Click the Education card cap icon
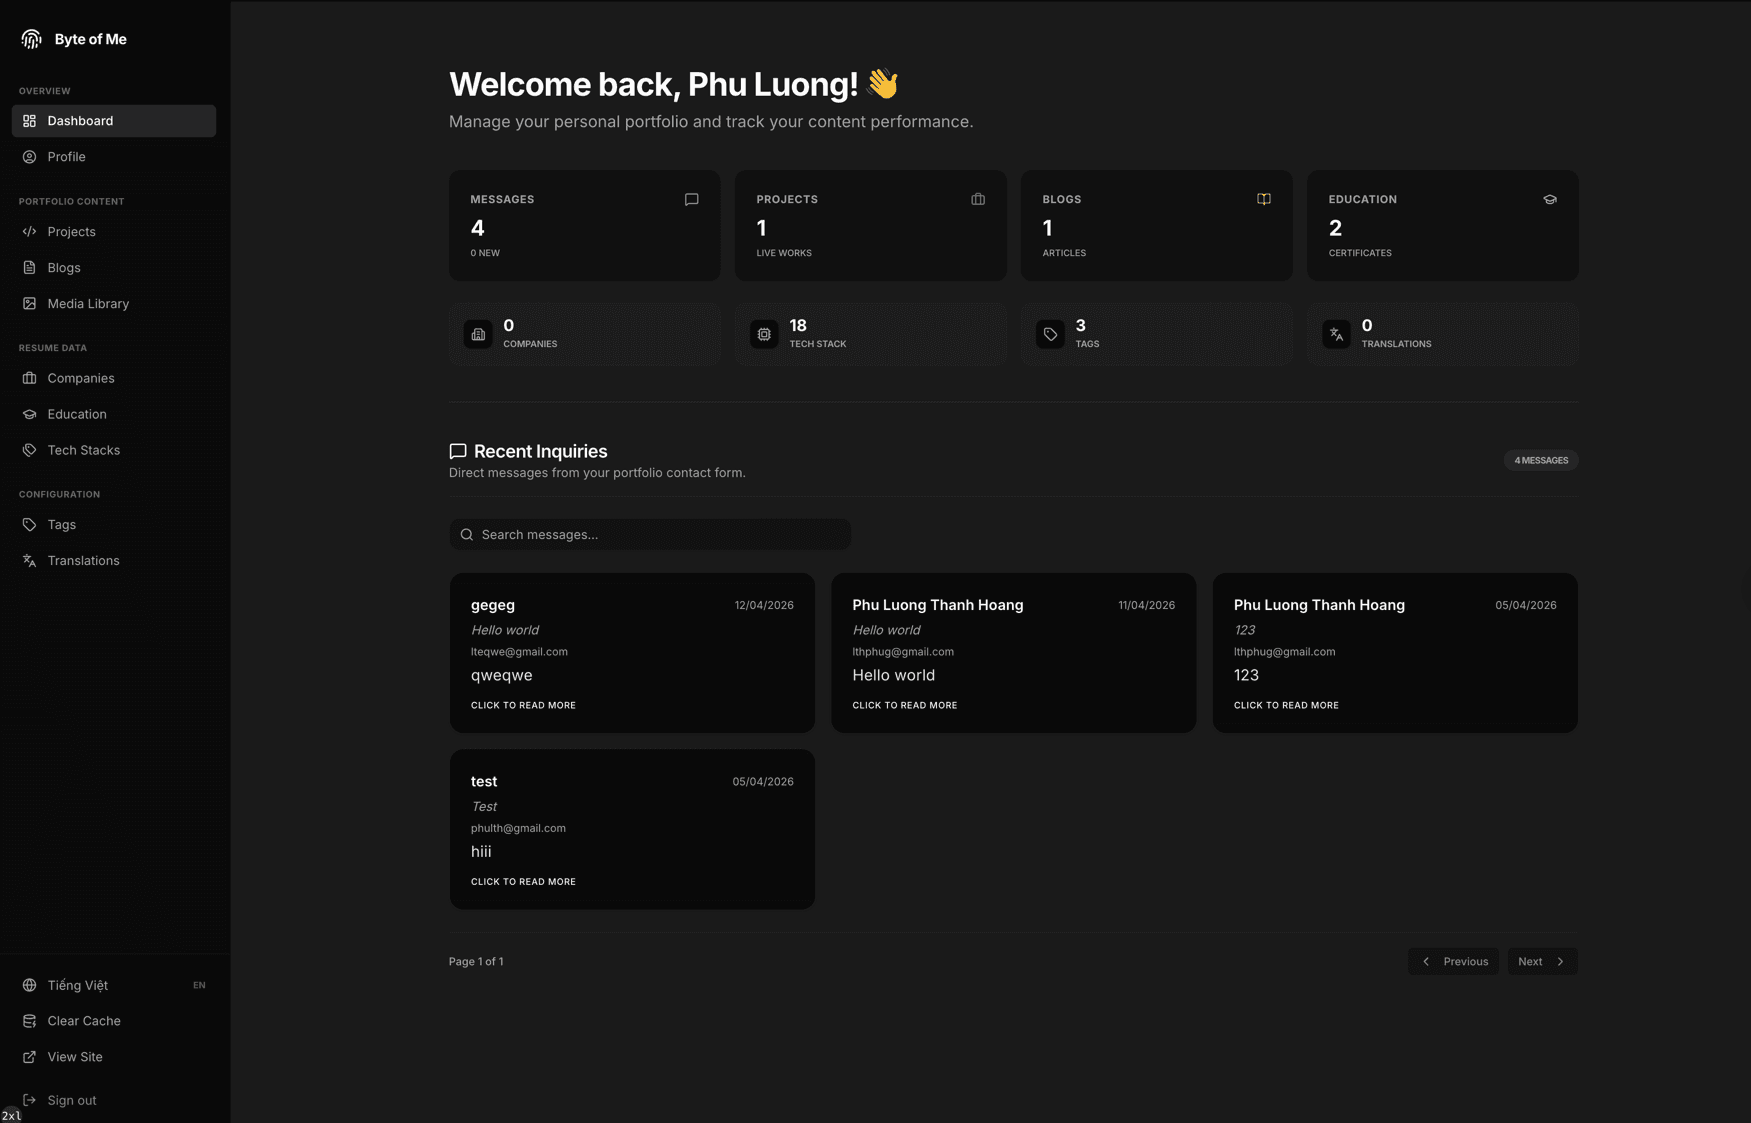The height and width of the screenshot is (1123, 1751). (1550, 199)
